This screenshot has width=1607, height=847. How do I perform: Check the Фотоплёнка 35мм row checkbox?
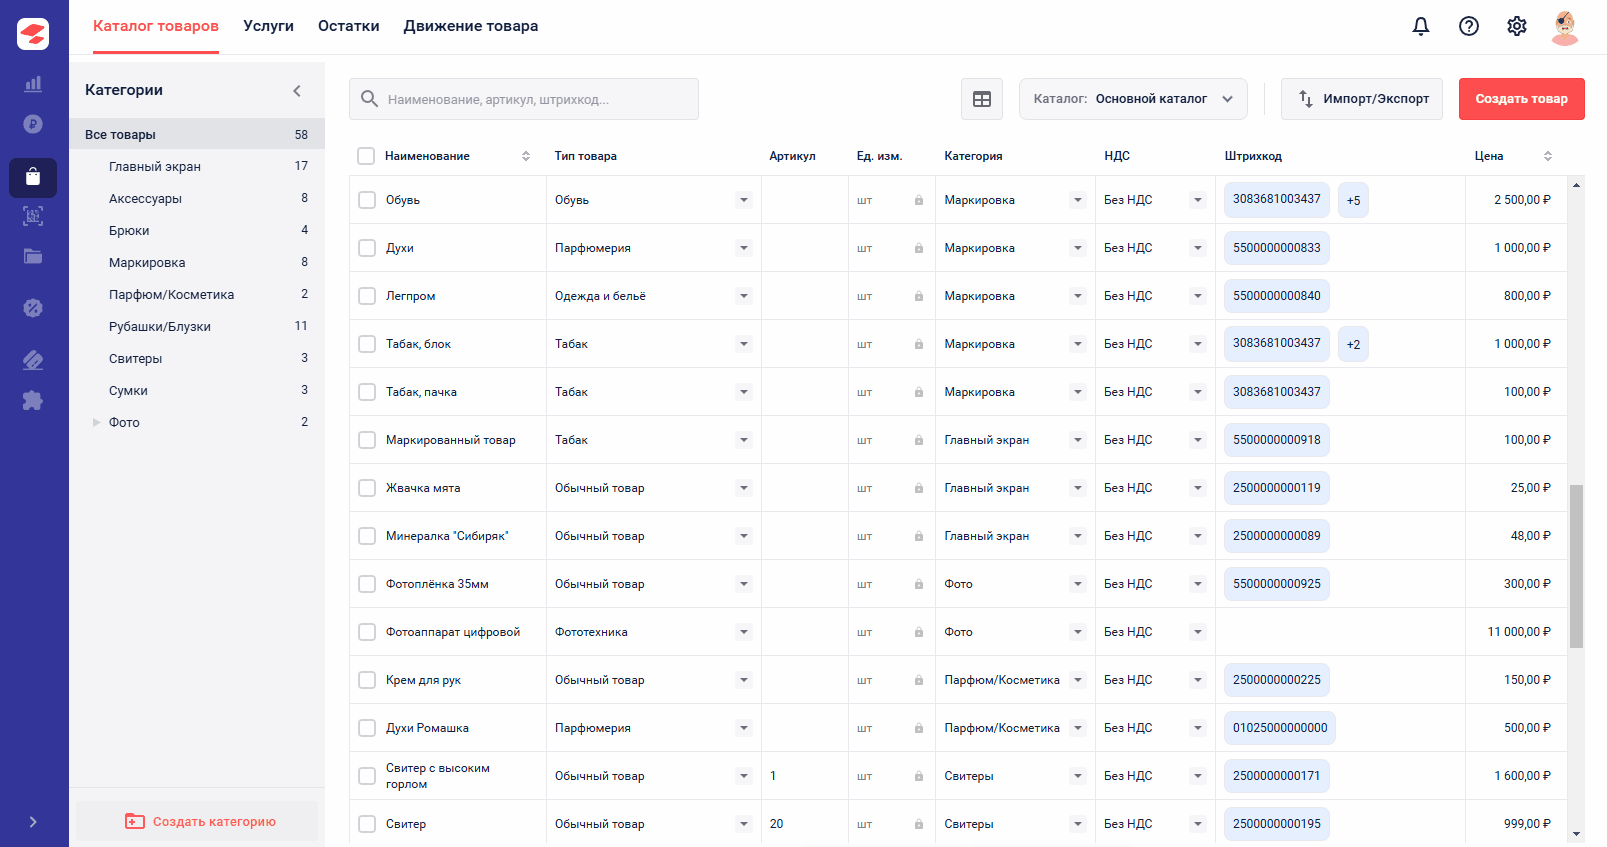click(367, 584)
